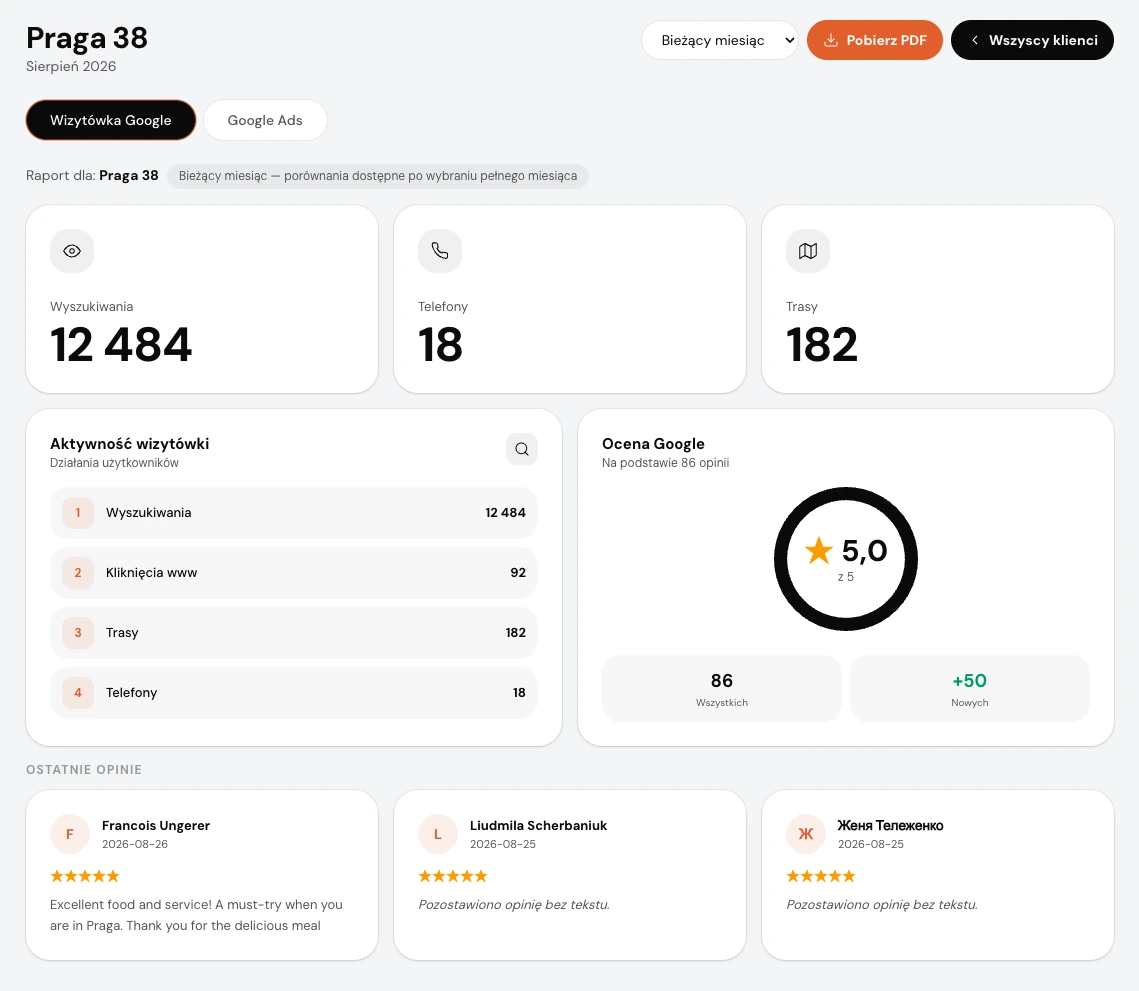Image resolution: width=1139 pixels, height=991 pixels.
Task: Click the phone icon above Telefony
Action: [x=439, y=251]
